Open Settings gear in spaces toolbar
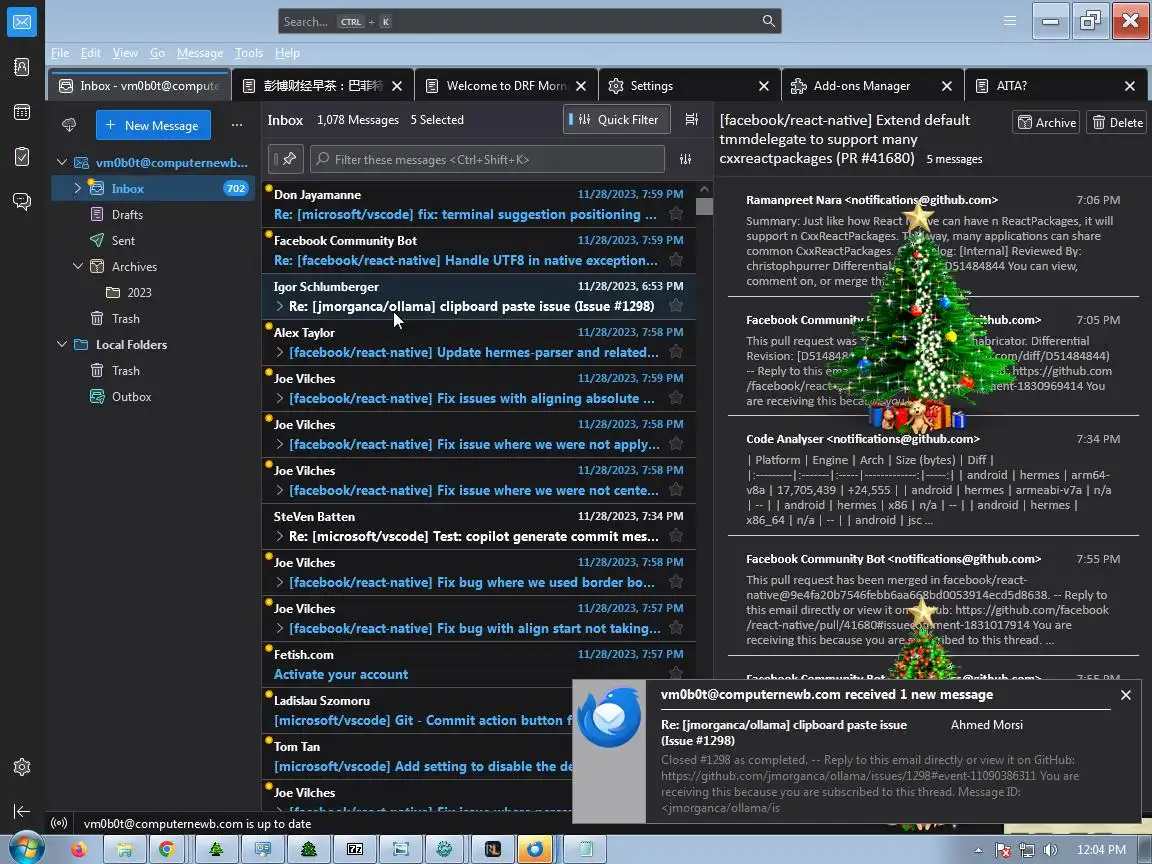The image size is (1152, 864). coord(22,767)
